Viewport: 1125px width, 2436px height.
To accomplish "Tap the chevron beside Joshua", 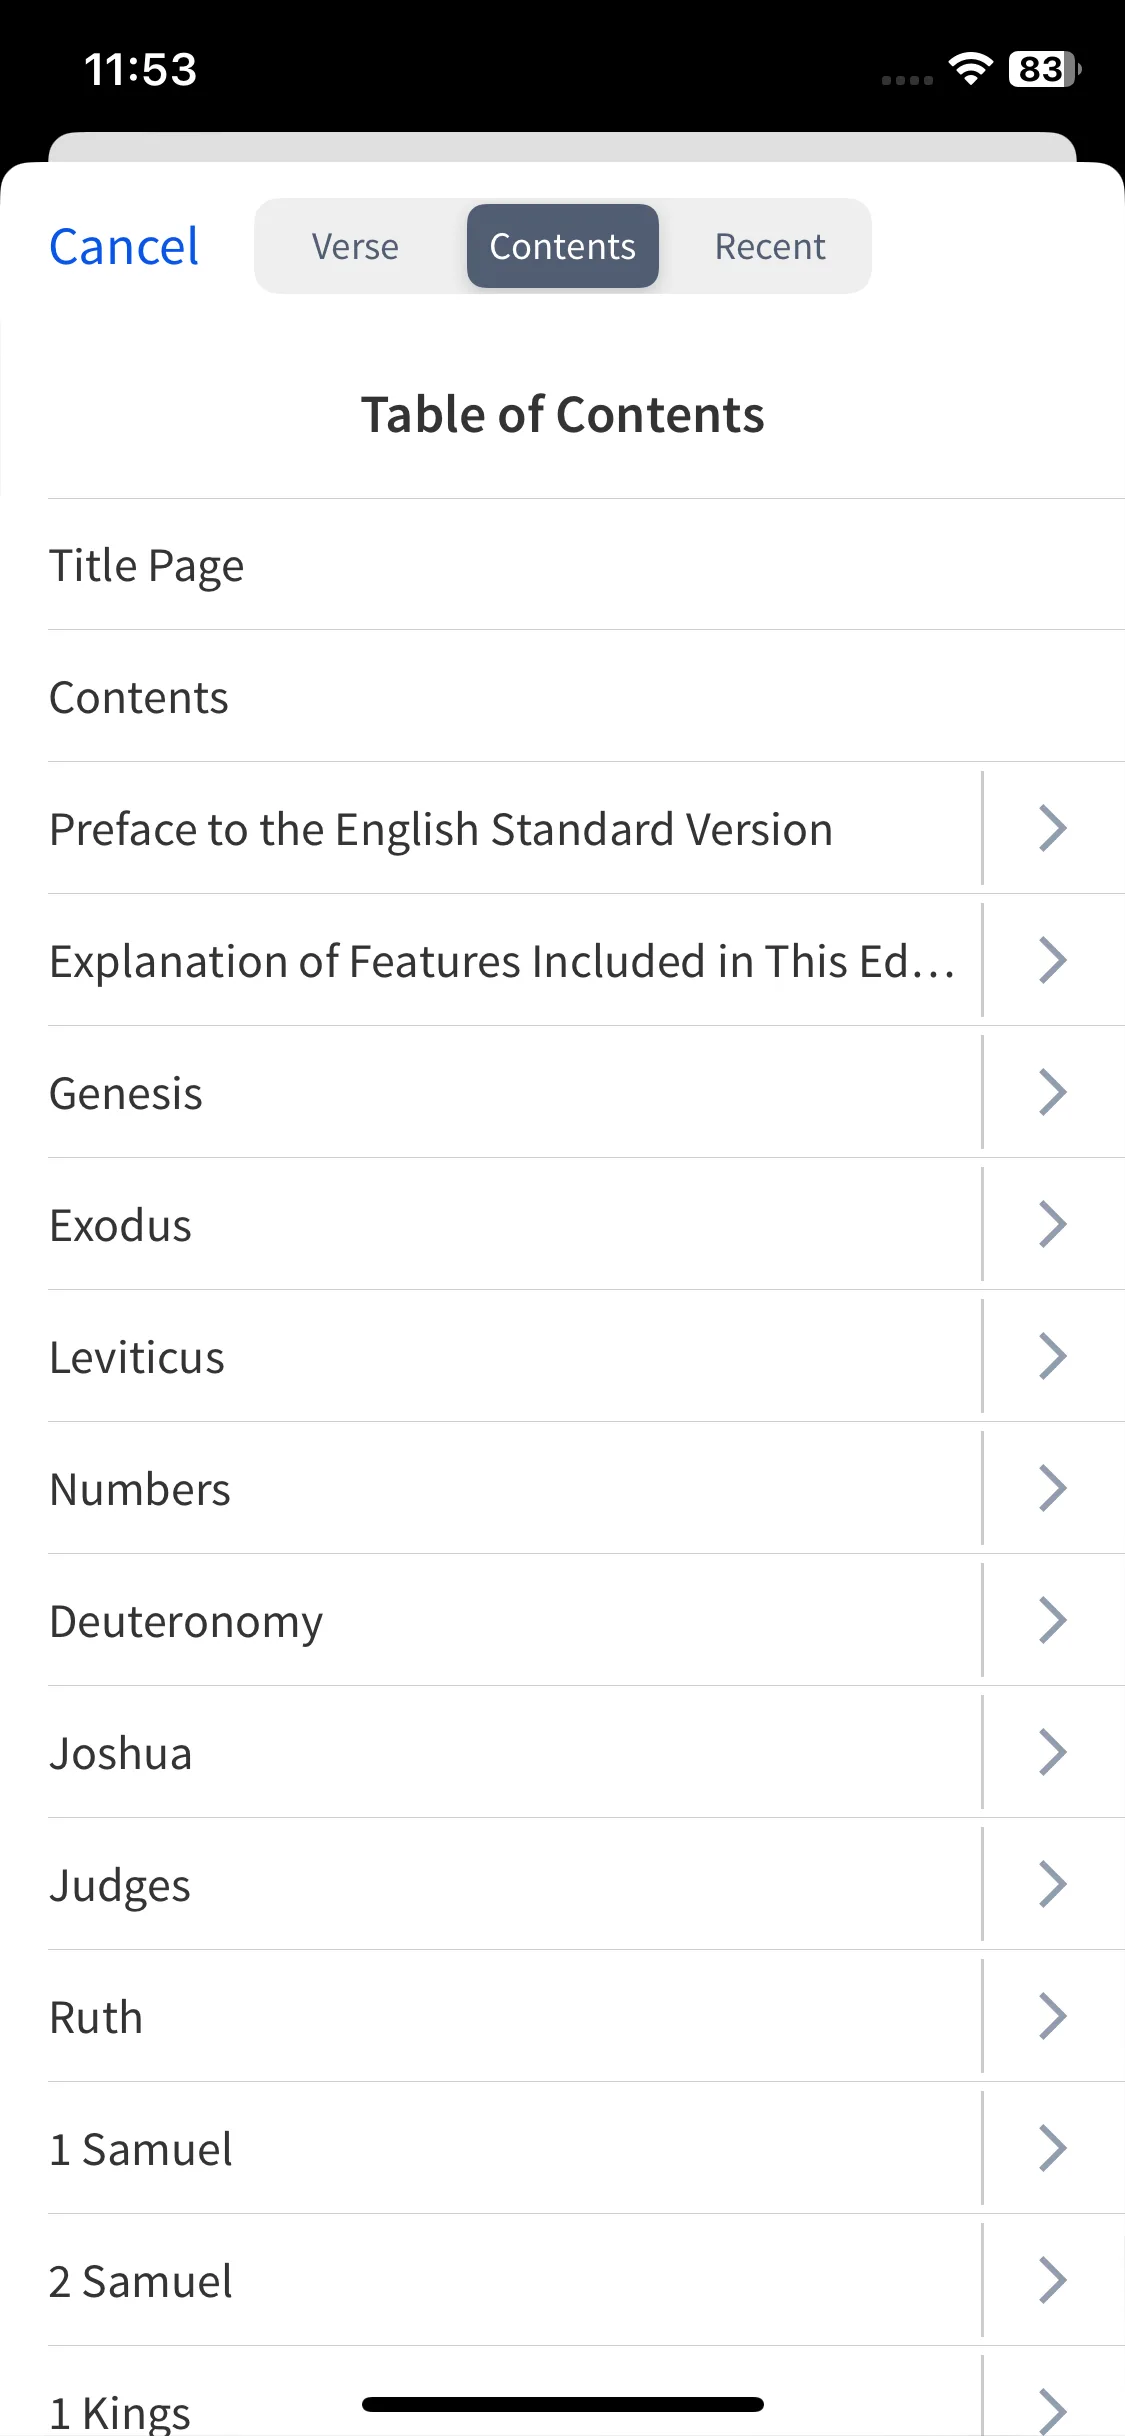I will point(1053,1752).
